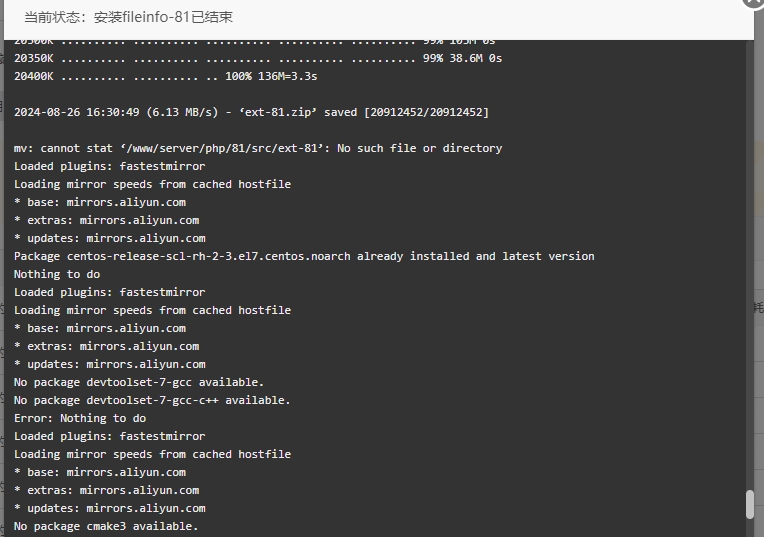Click the 2024-08-26 16:30:49 timestamp

pyautogui.click(x=76, y=113)
